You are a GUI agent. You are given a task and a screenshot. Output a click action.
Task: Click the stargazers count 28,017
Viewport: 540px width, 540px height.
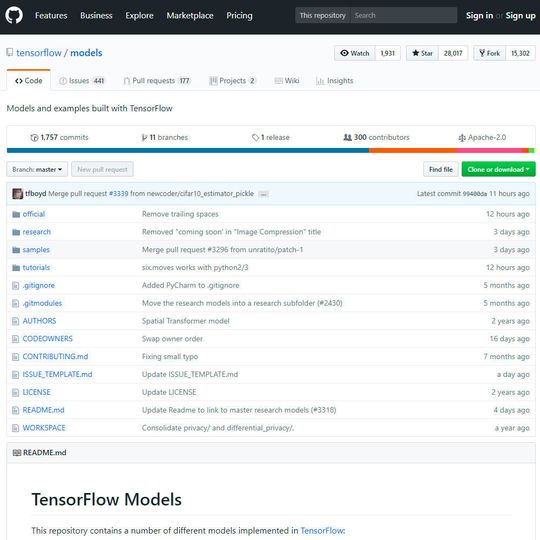tap(453, 53)
